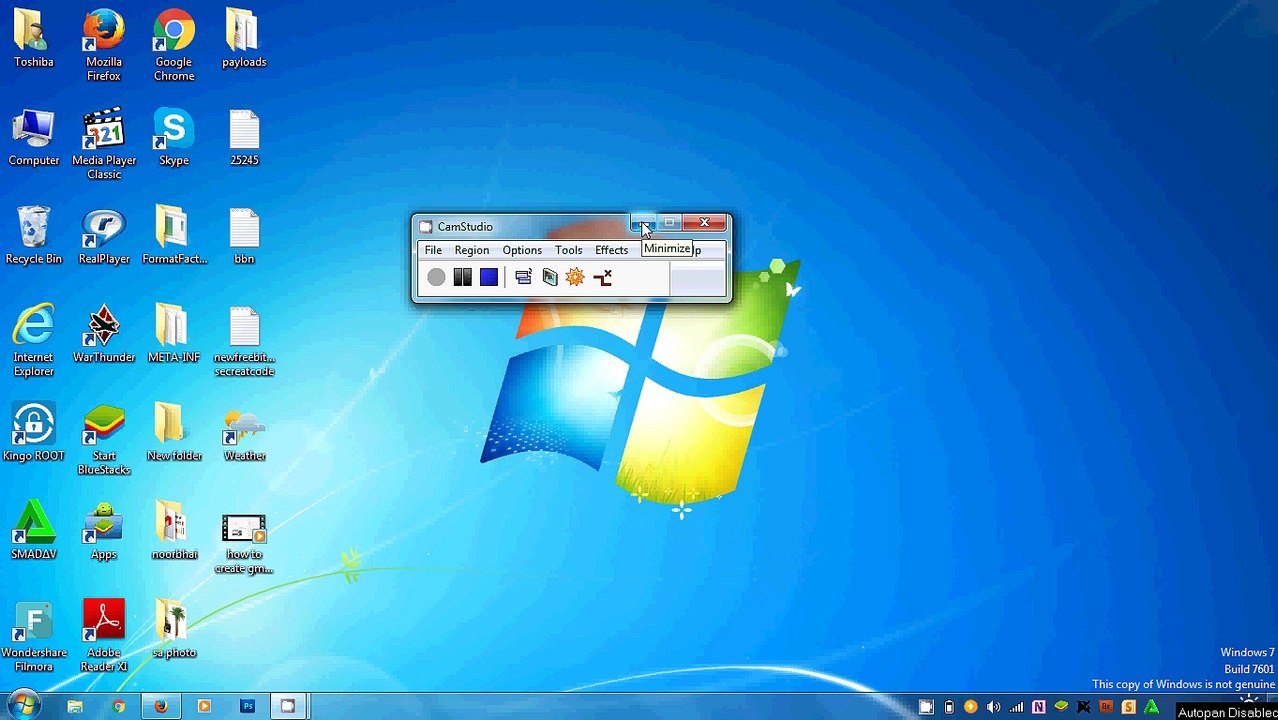Select the 'how to create gm...' video file

click(x=244, y=545)
